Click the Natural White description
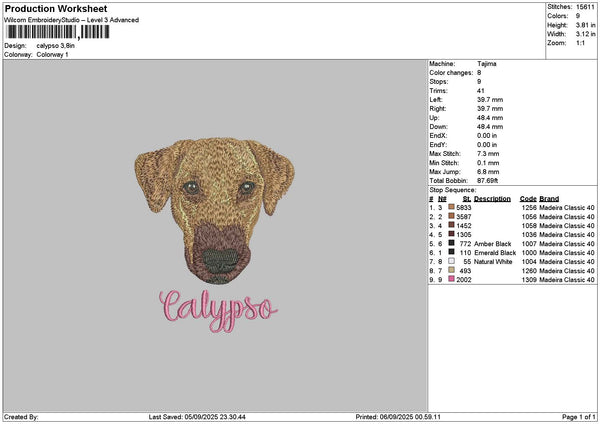This screenshot has width=600, height=424. pos(493,262)
